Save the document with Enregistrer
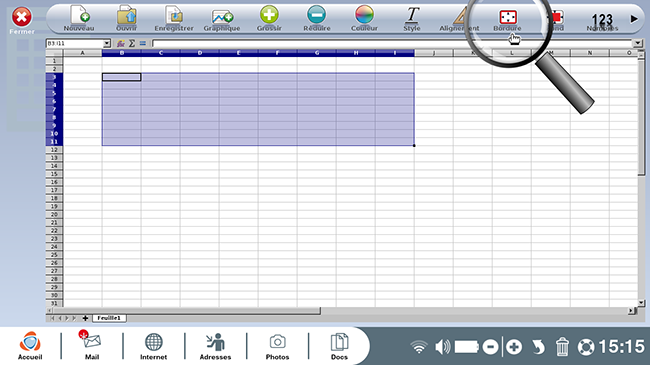650x365 pixels. tap(174, 18)
